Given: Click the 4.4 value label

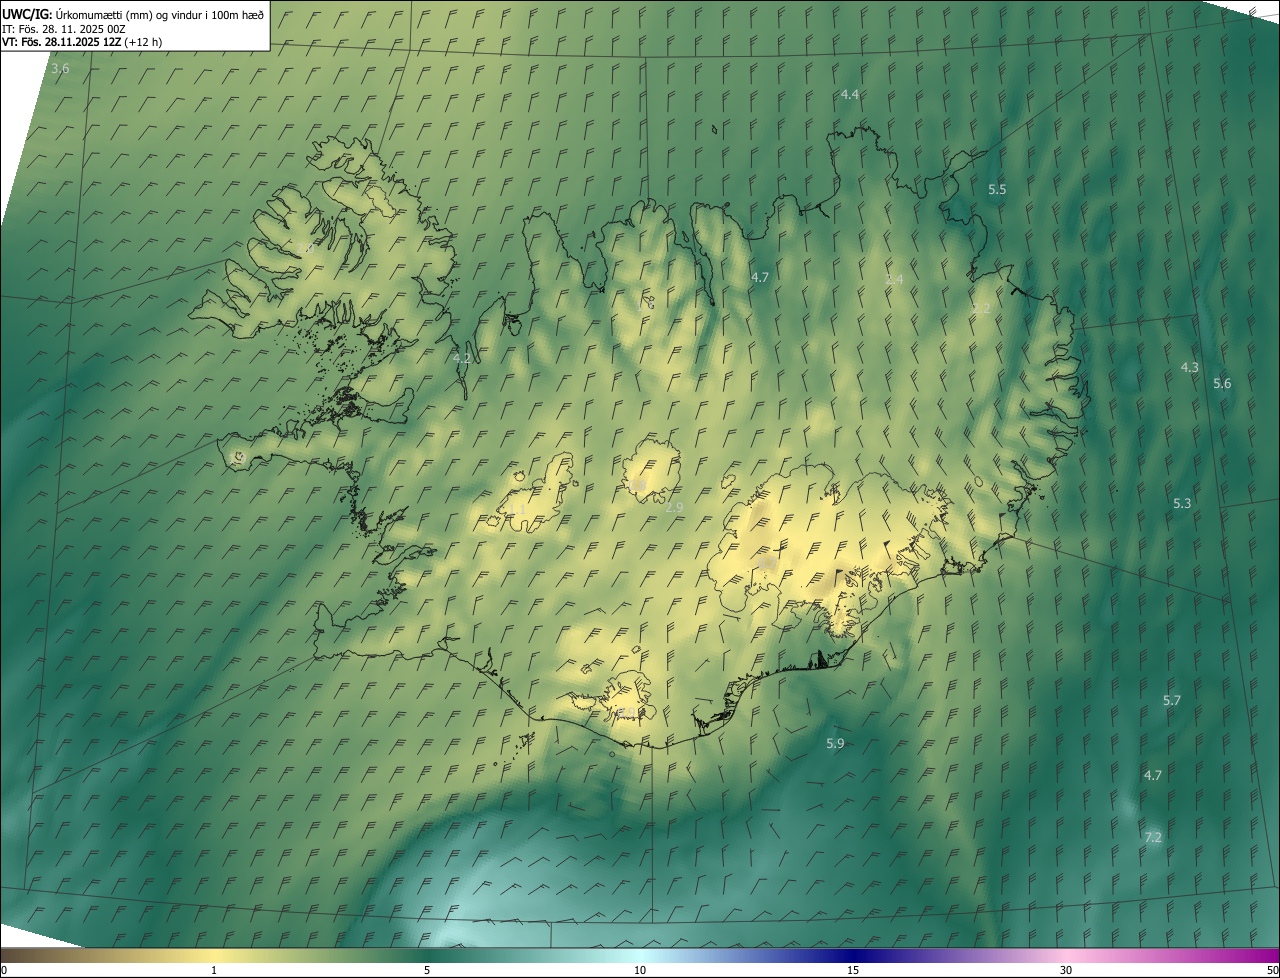Looking at the screenshot, I should [x=850, y=94].
